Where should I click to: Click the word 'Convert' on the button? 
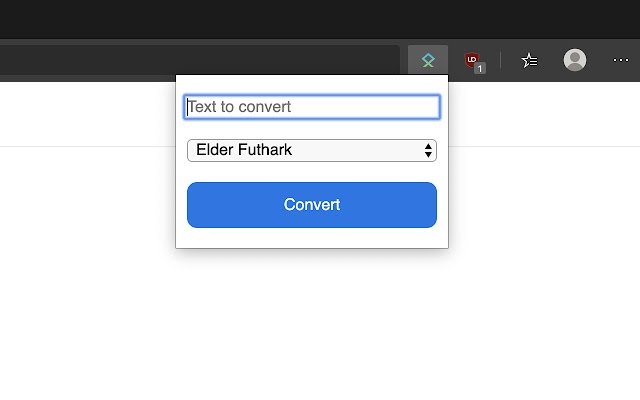(312, 205)
